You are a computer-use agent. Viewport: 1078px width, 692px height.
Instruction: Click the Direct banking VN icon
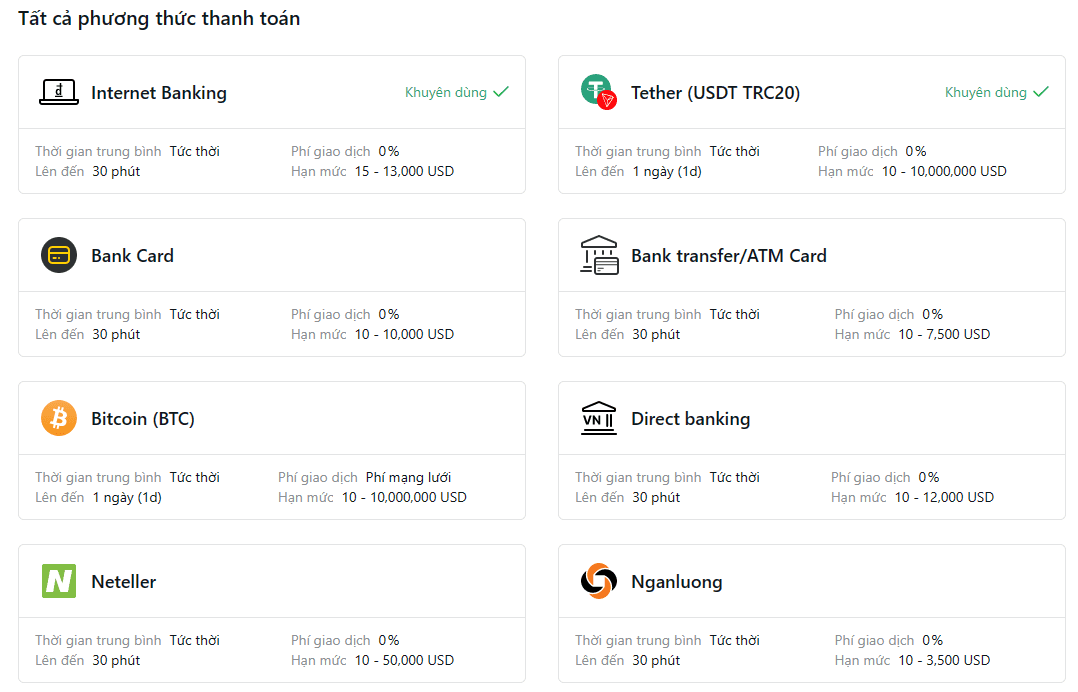pos(599,418)
